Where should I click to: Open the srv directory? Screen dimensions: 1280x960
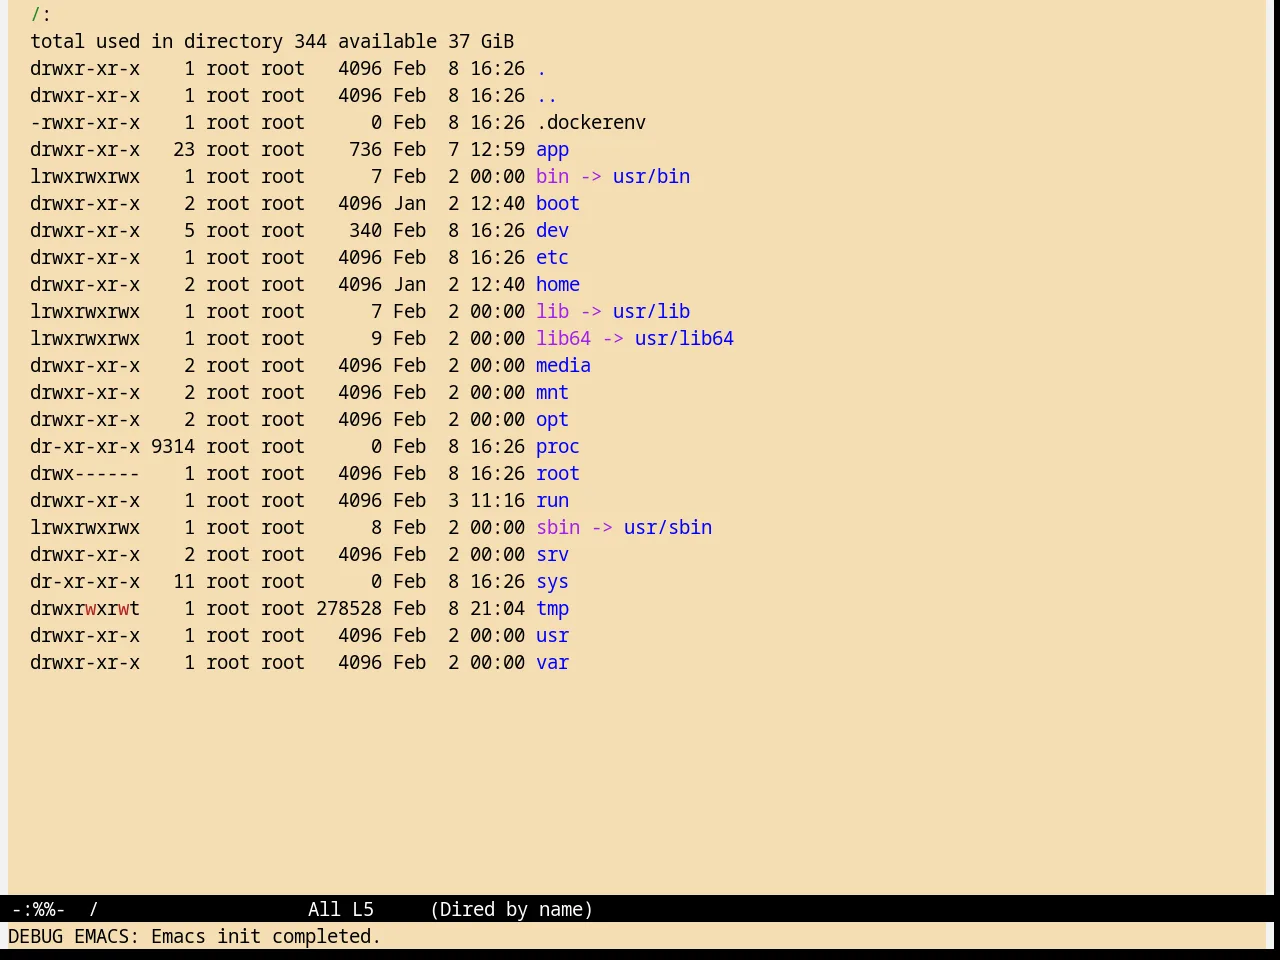pyautogui.click(x=552, y=555)
